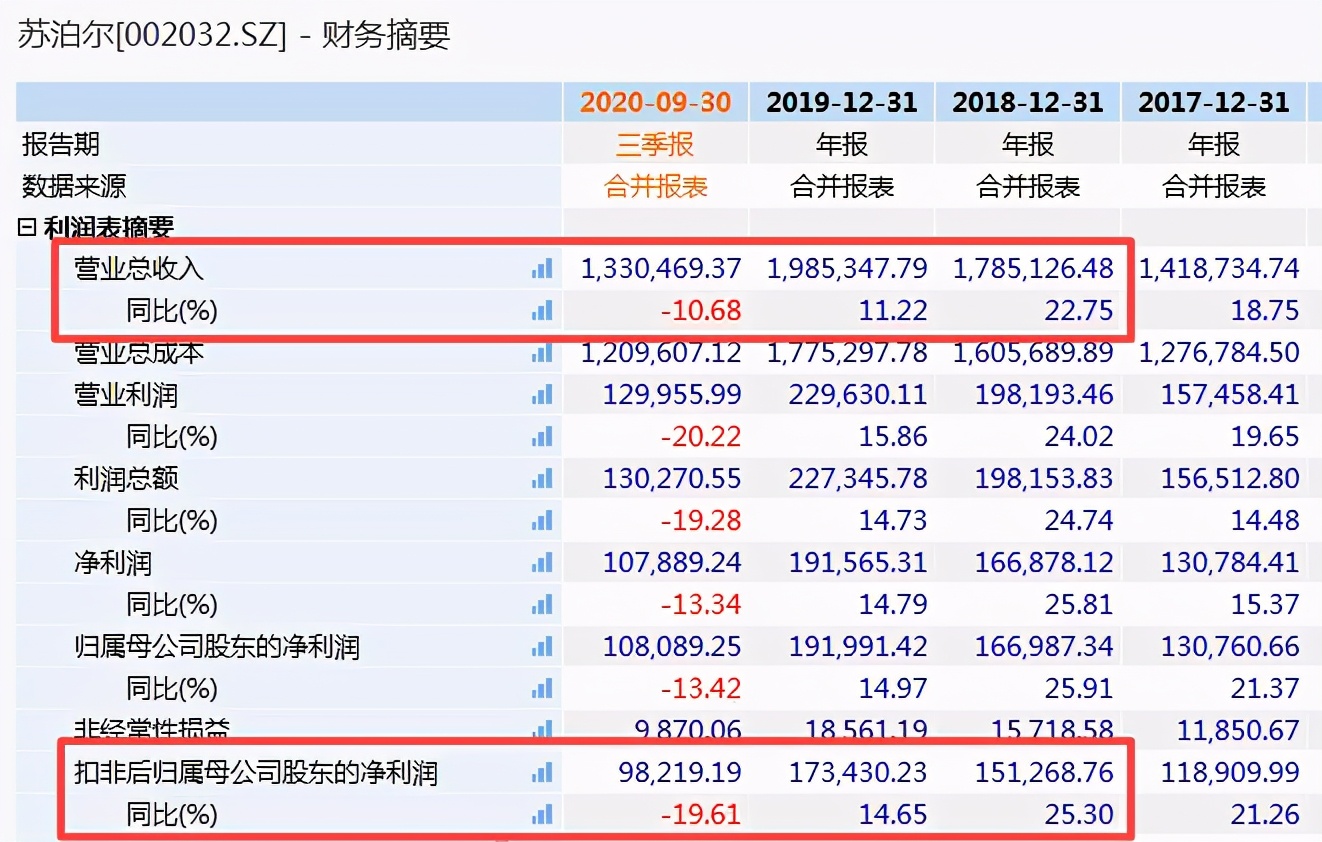Image resolution: width=1322 pixels, height=842 pixels.
Task: Click the value 98,219.19
Action: [681, 773]
